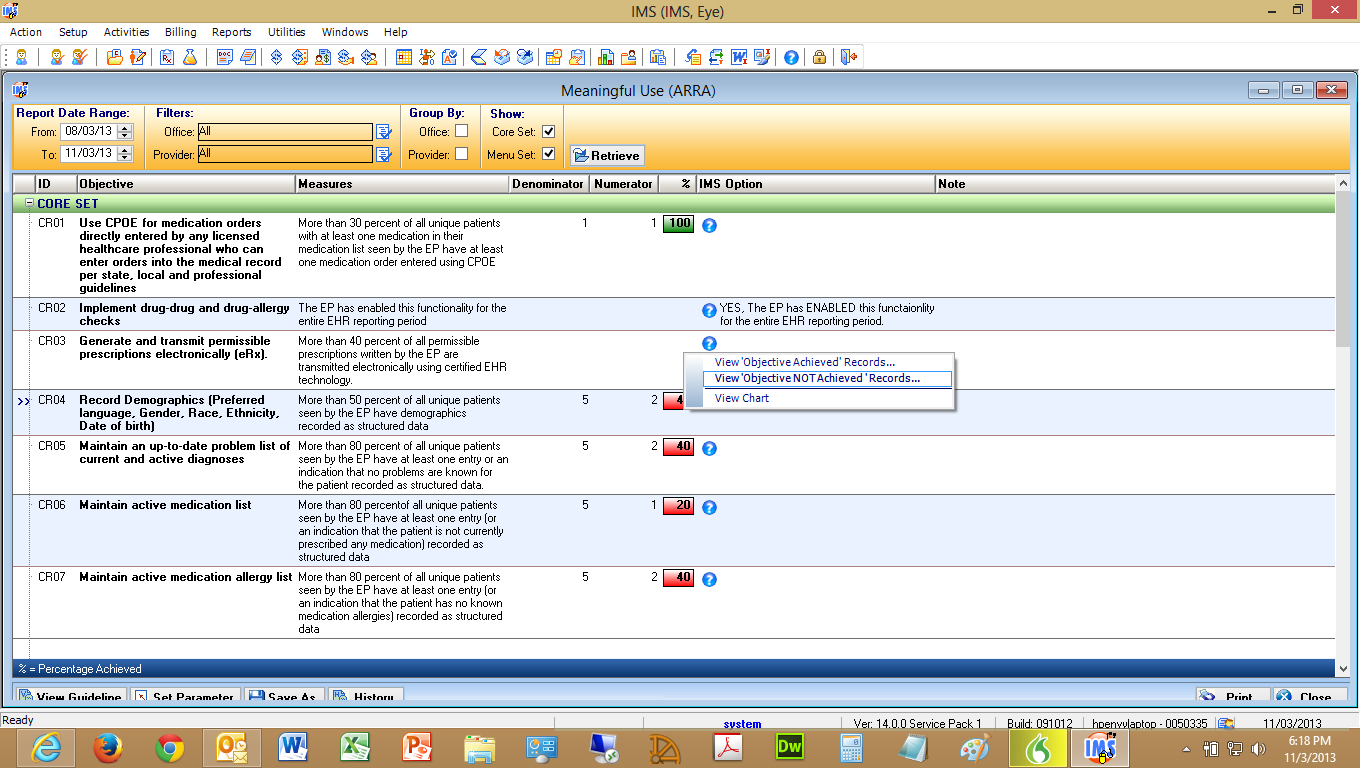Click the red 20 percent indicator

(678, 506)
